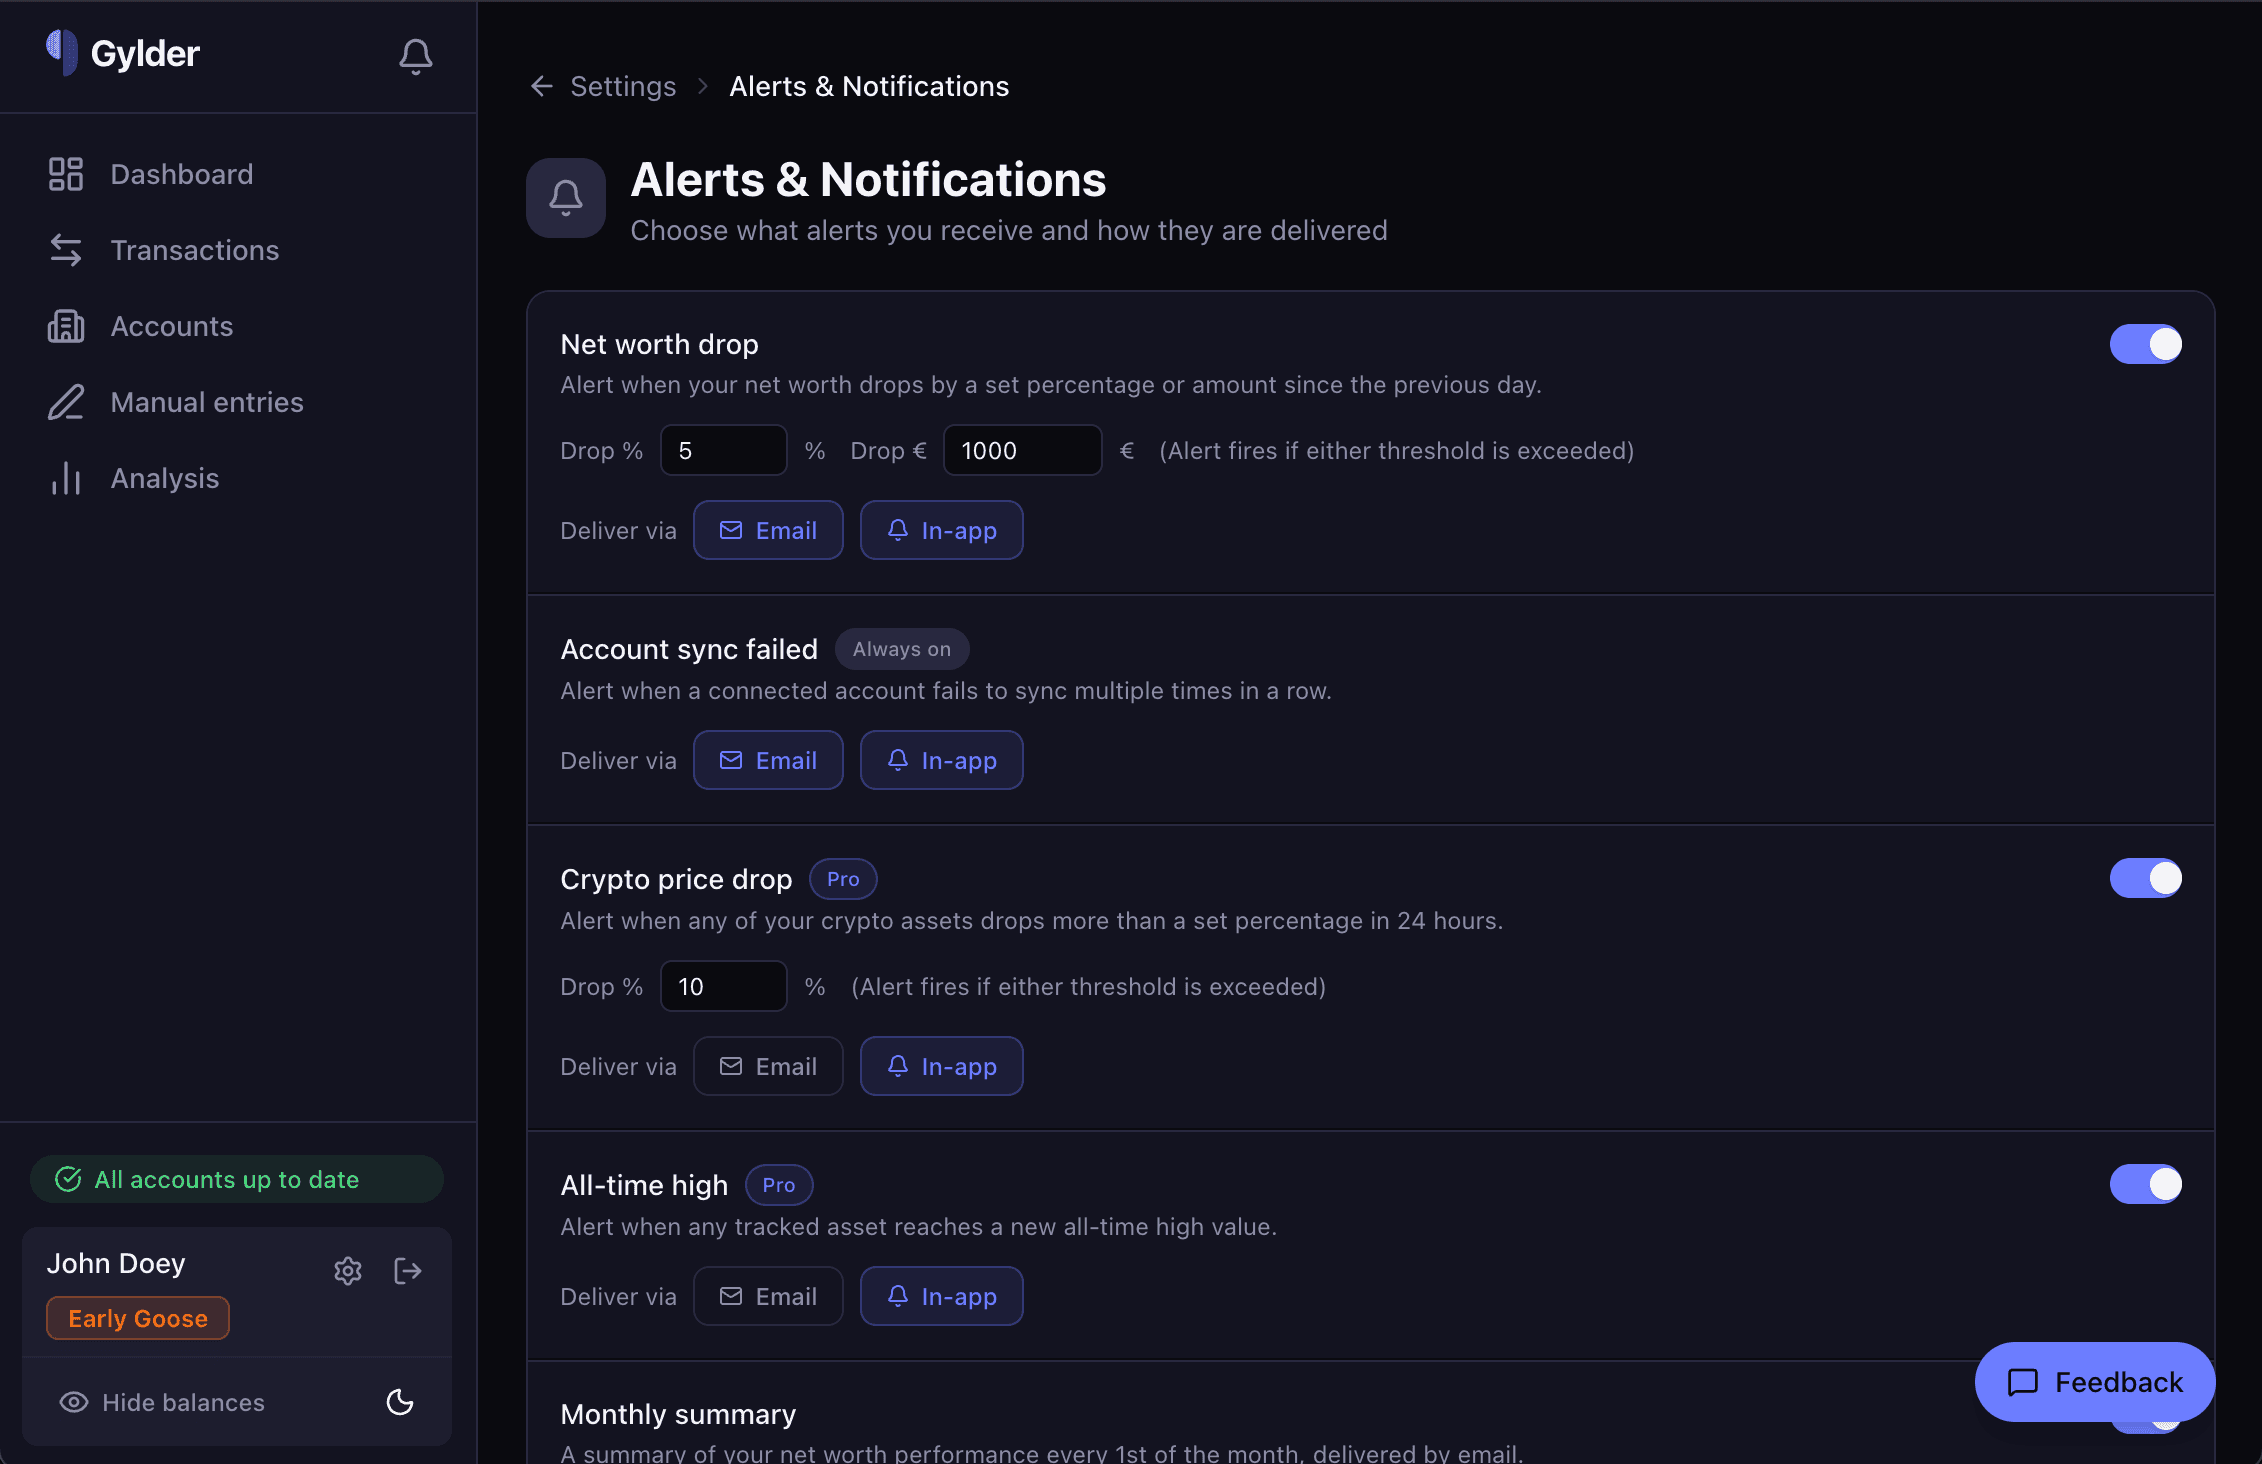Click the Transactions arrows icon
The height and width of the screenshot is (1464, 2262).
pyautogui.click(x=66, y=250)
